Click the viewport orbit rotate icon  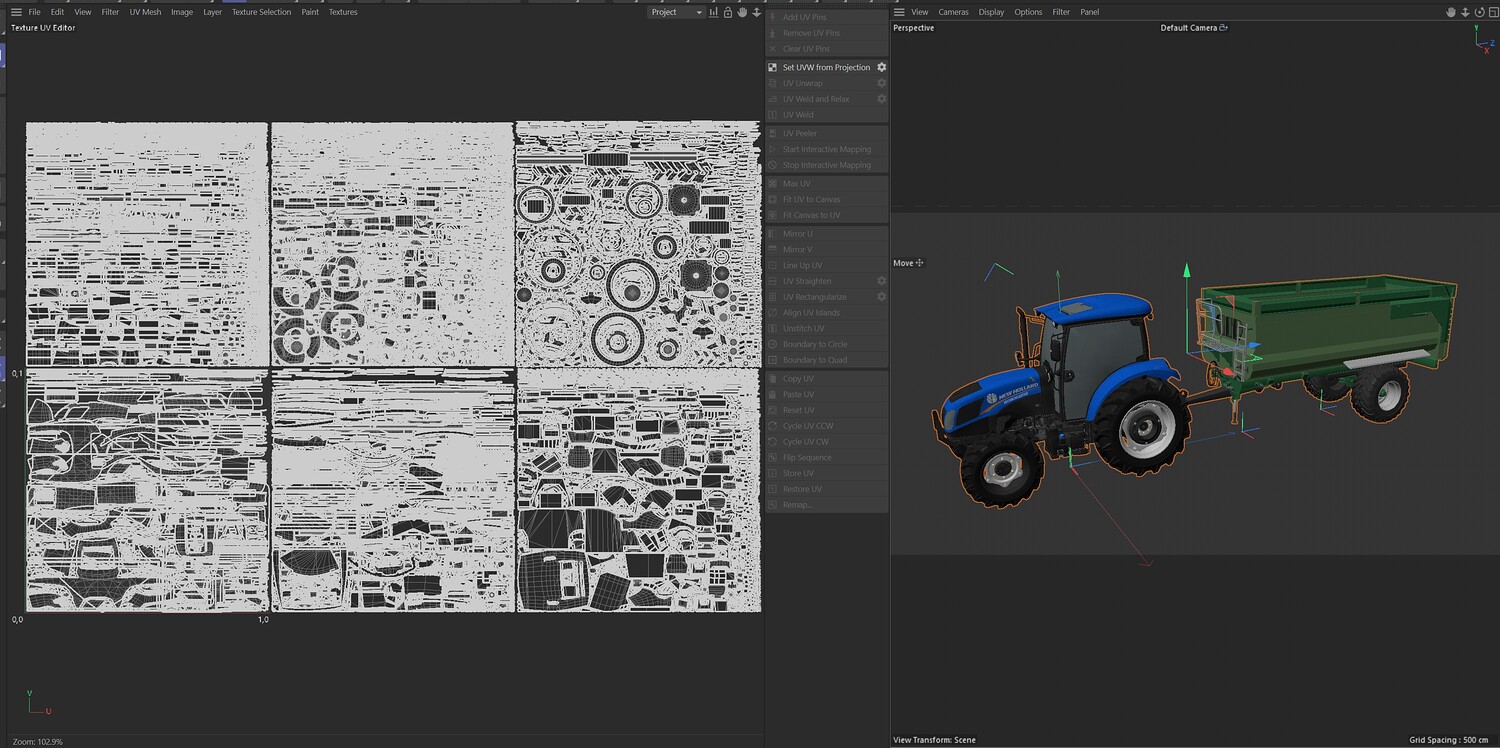1478,12
